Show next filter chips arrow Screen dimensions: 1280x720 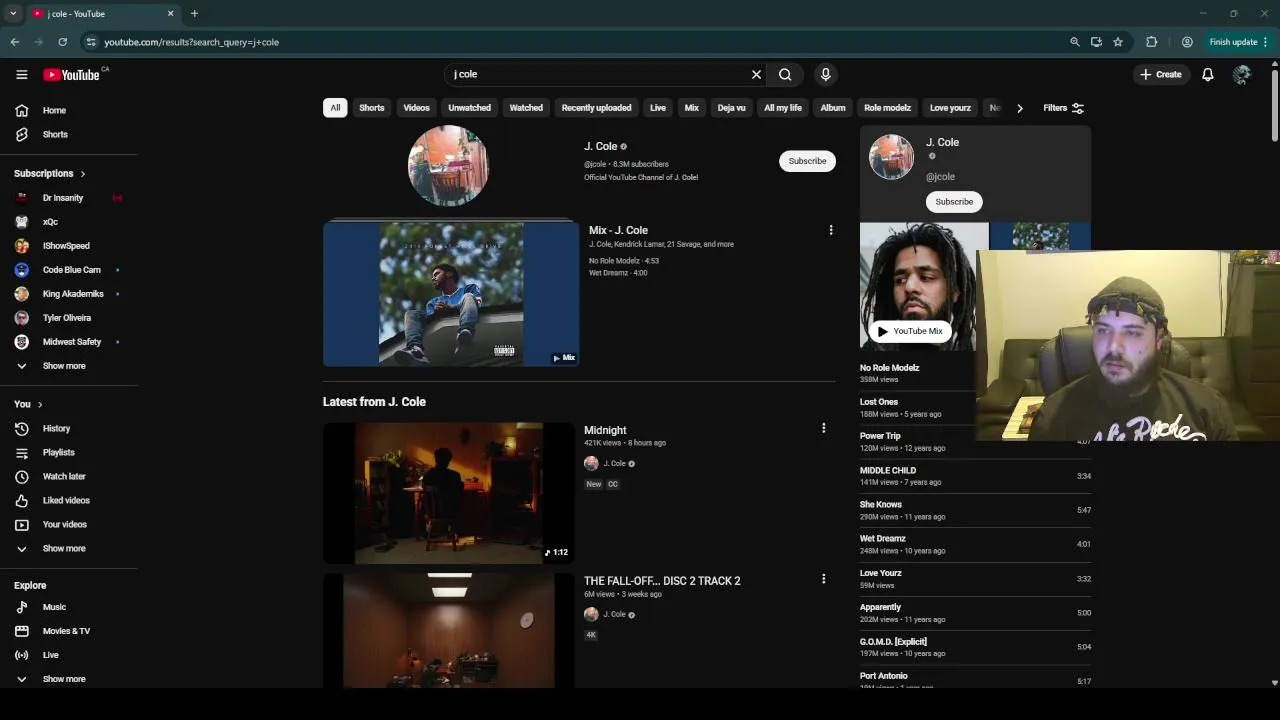point(1019,108)
